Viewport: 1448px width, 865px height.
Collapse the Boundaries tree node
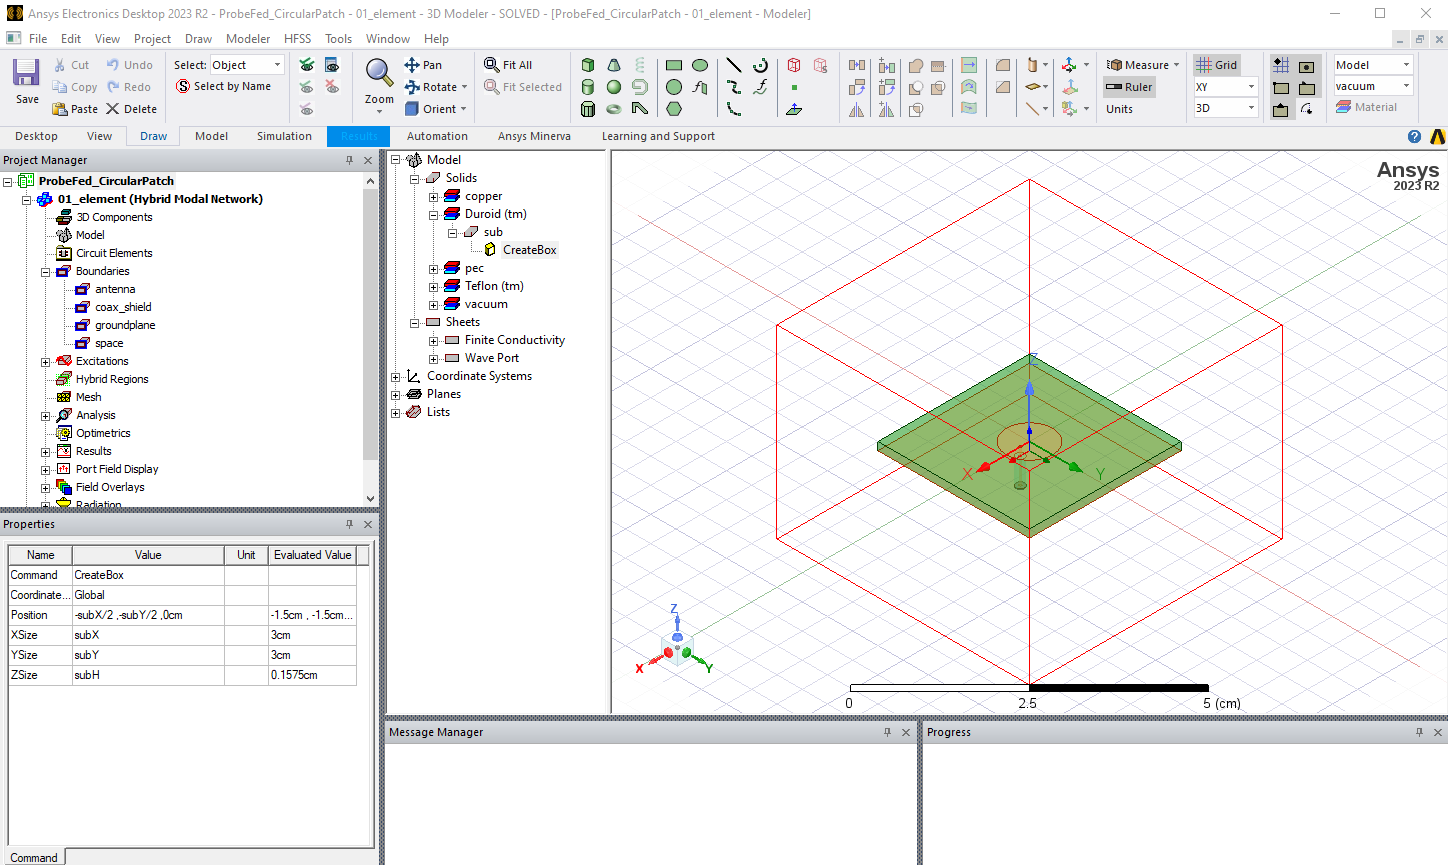tap(44, 270)
